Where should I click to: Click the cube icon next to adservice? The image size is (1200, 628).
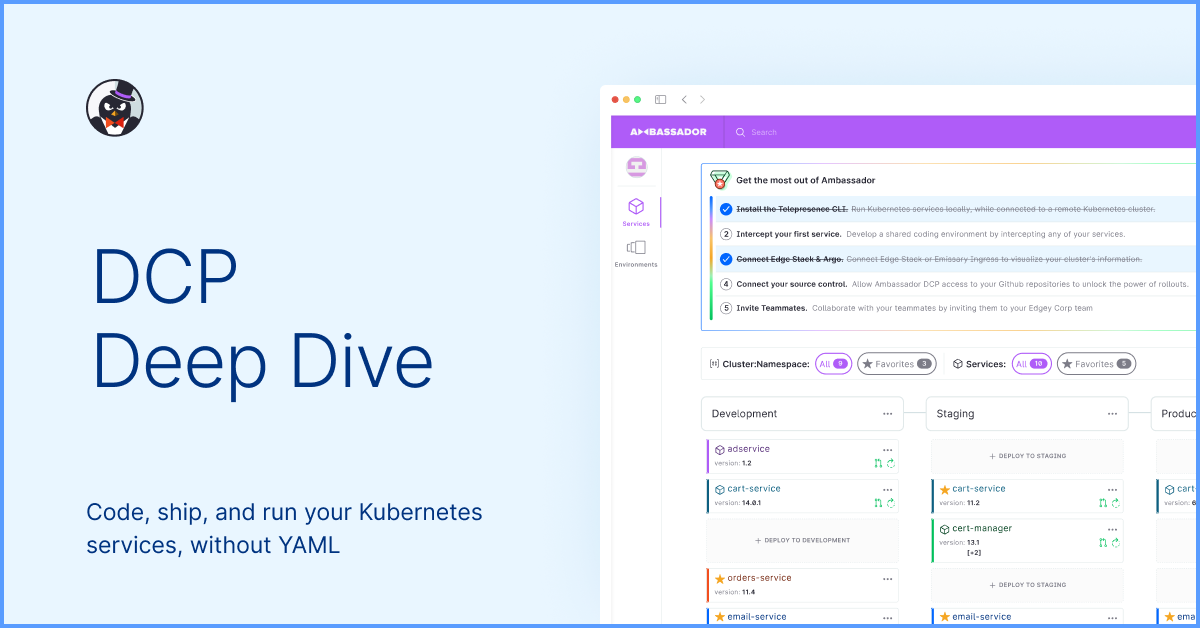(x=719, y=450)
